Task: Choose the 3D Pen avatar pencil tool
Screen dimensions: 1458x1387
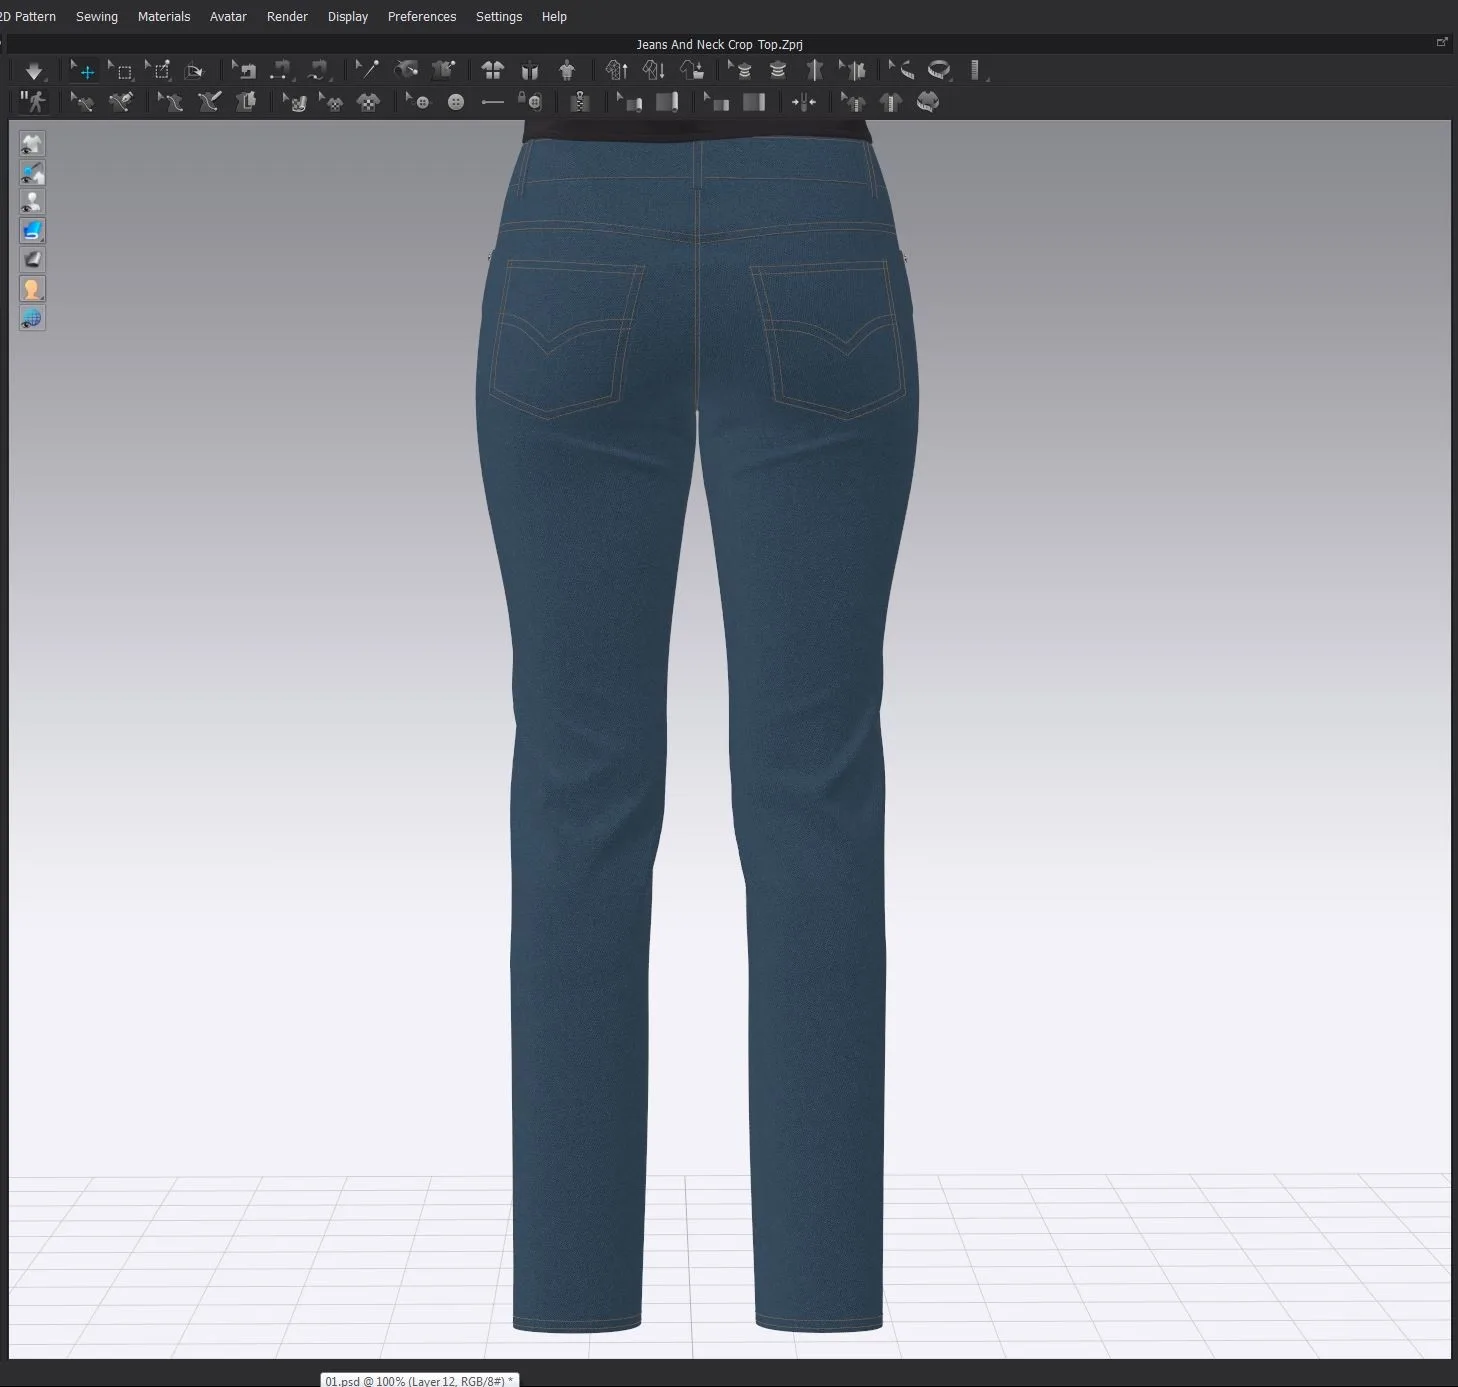Action: coord(208,102)
